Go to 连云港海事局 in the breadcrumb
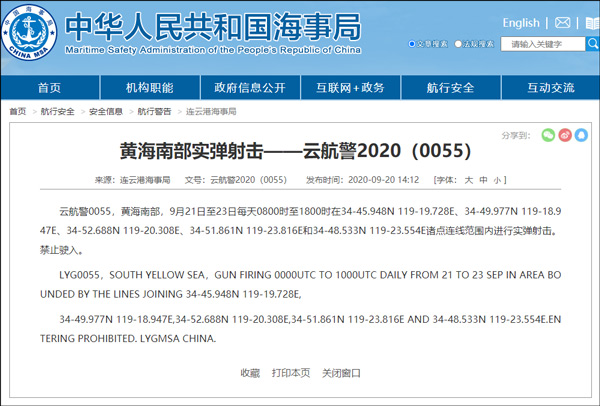Viewport: 600px width, 406px height. tap(211, 111)
